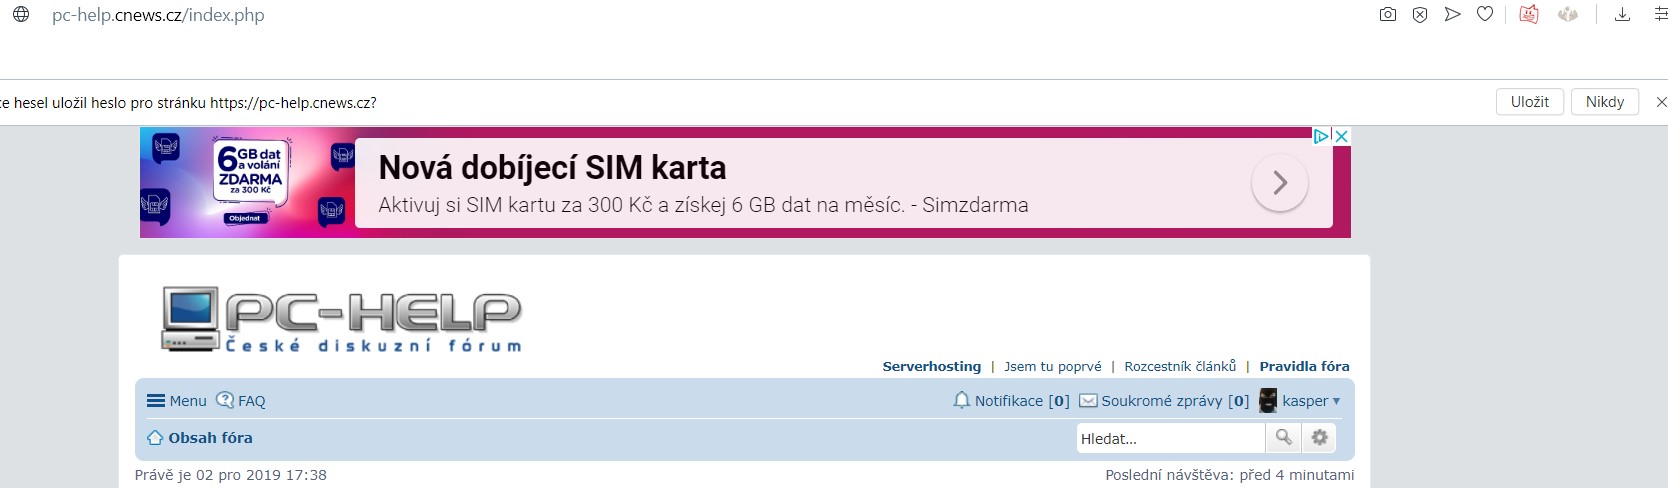The height and width of the screenshot is (488, 1668).
Task: Click the ad's next arrow button
Action: pyautogui.click(x=1279, y=183)
